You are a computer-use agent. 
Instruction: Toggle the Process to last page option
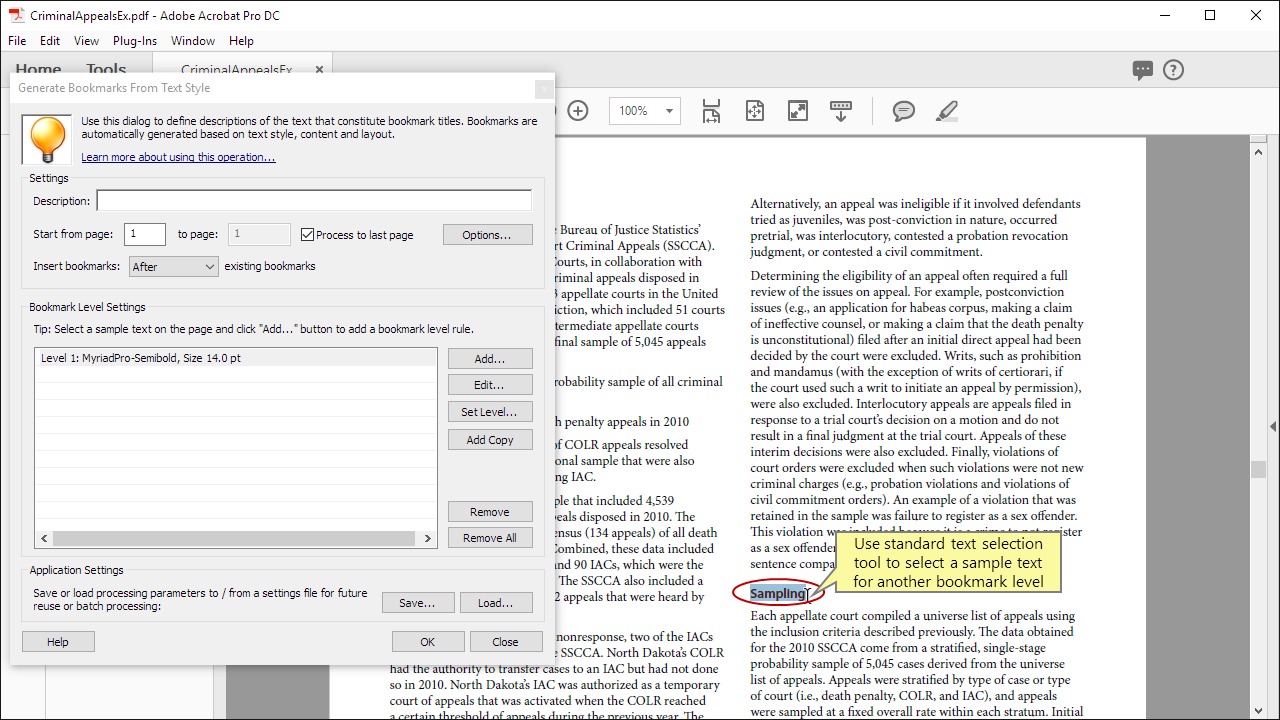(308, 234)
